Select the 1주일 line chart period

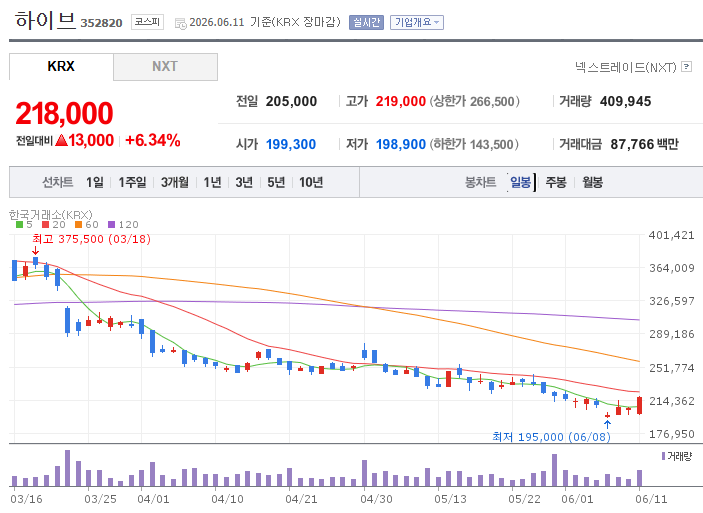132,182
